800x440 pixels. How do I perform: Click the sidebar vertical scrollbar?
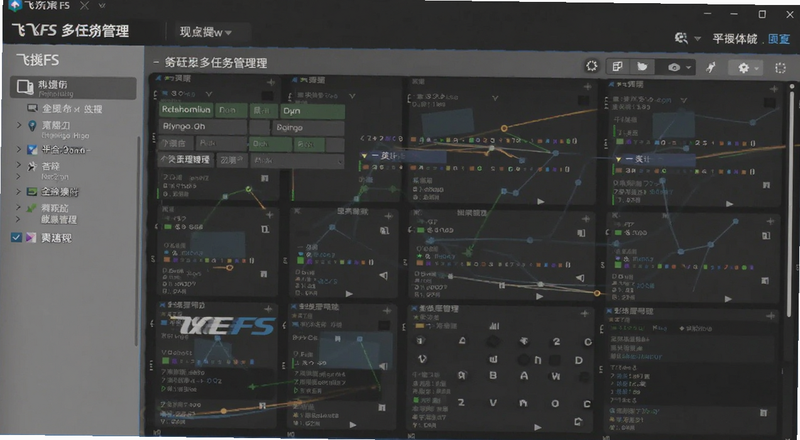point(137,240)
